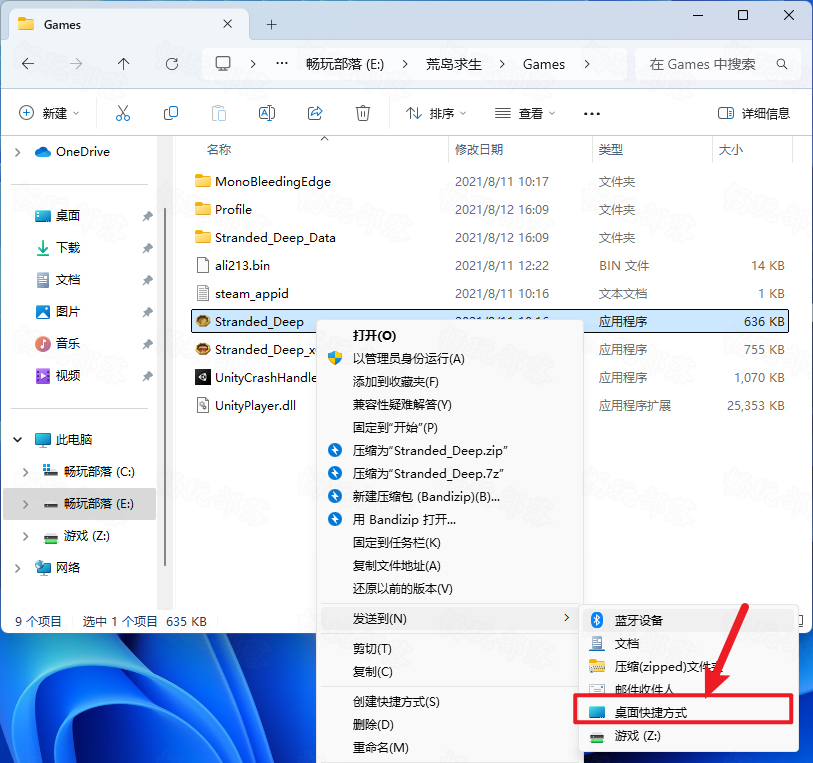
Task: Go back with the left arrow
Action: click(x=28, y=64)
